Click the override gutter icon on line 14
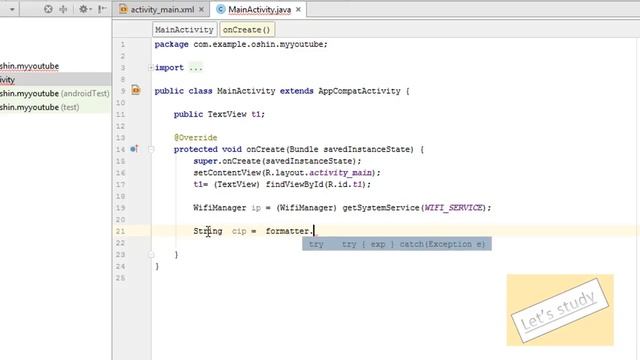 click(x=134, y=149)
